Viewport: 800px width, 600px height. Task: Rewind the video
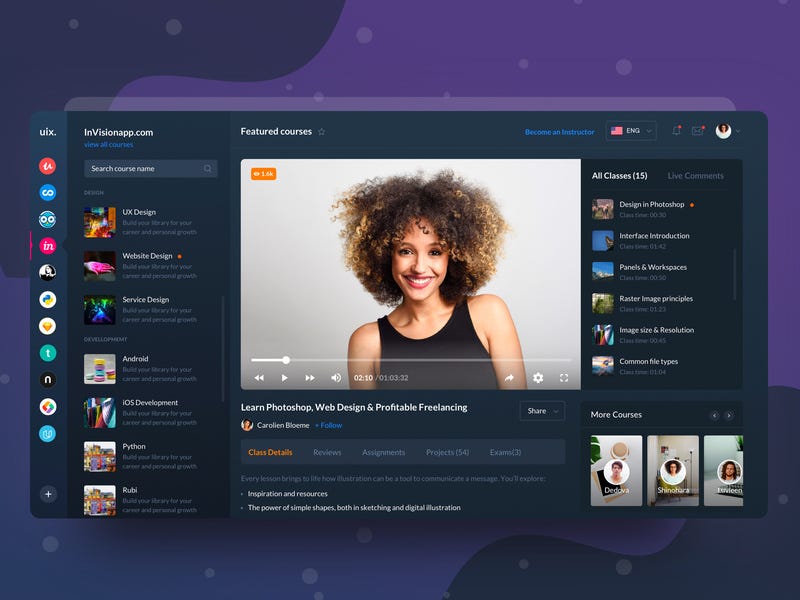pos(259,378)
